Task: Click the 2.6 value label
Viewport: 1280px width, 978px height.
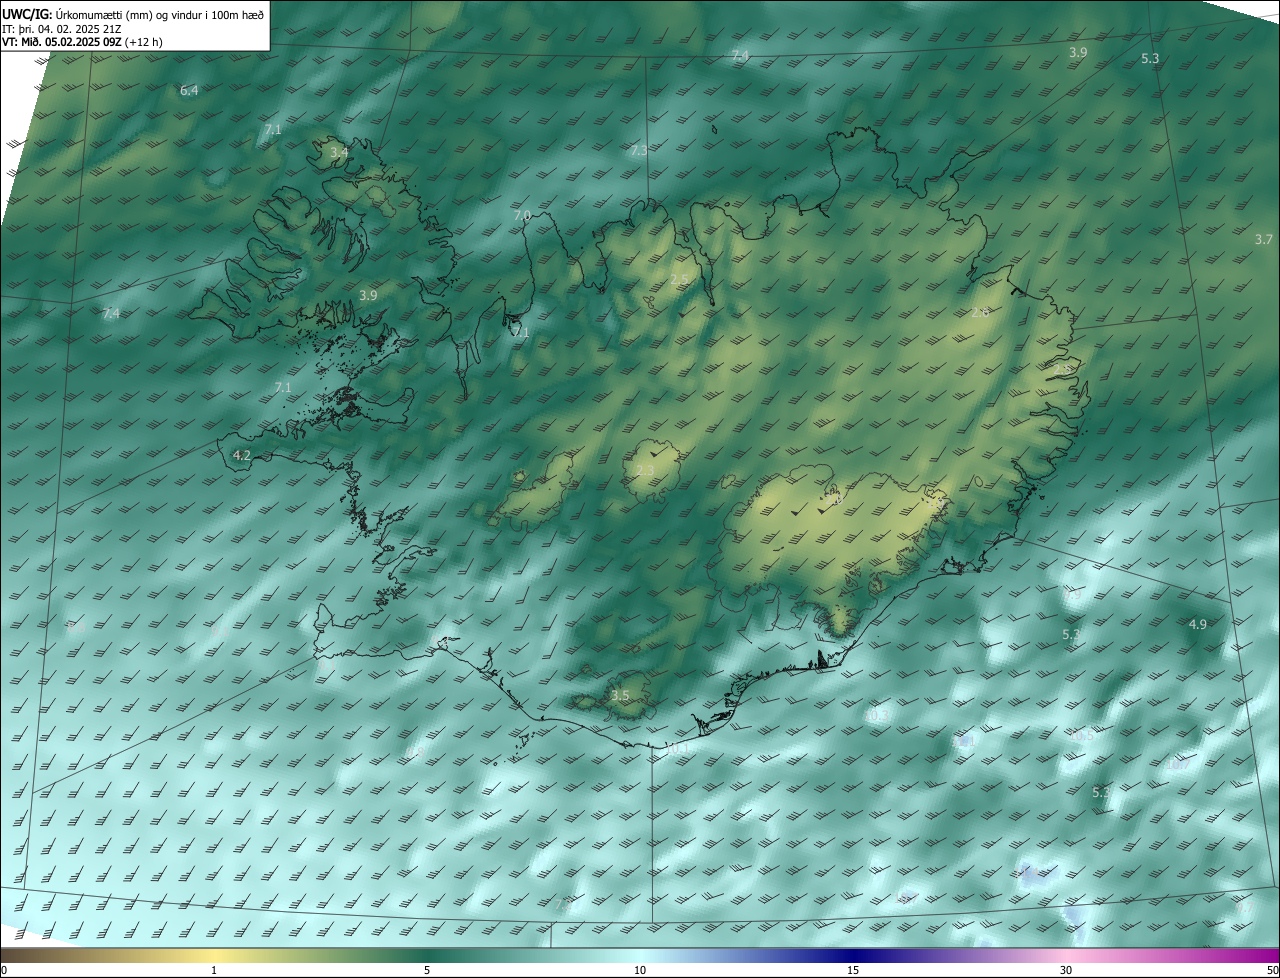Action: click(980, 313)
